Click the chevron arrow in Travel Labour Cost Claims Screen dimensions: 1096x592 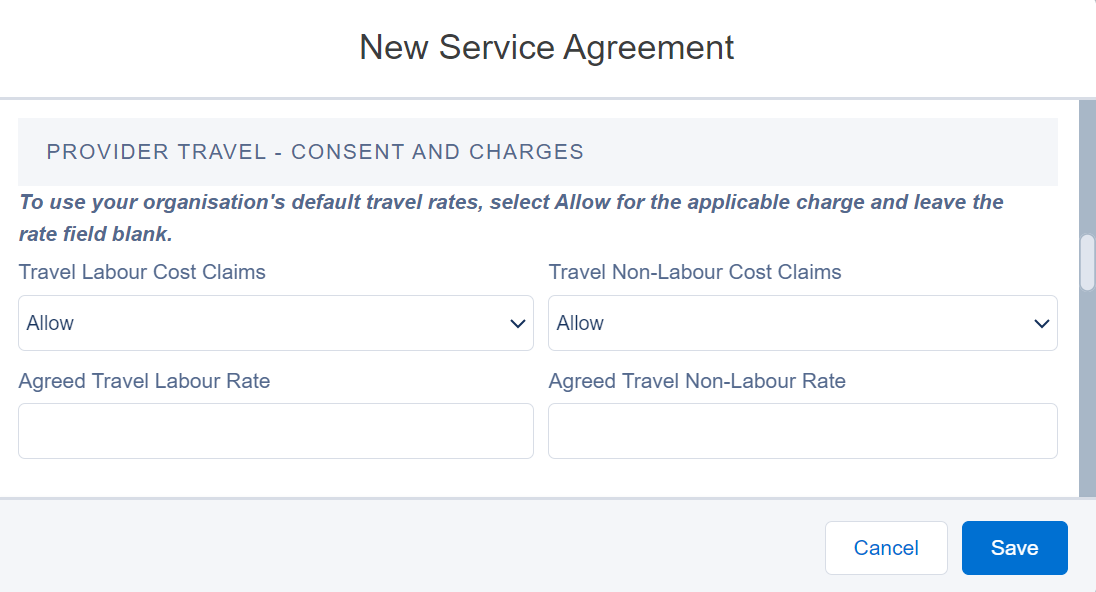[x=518, y=324]
